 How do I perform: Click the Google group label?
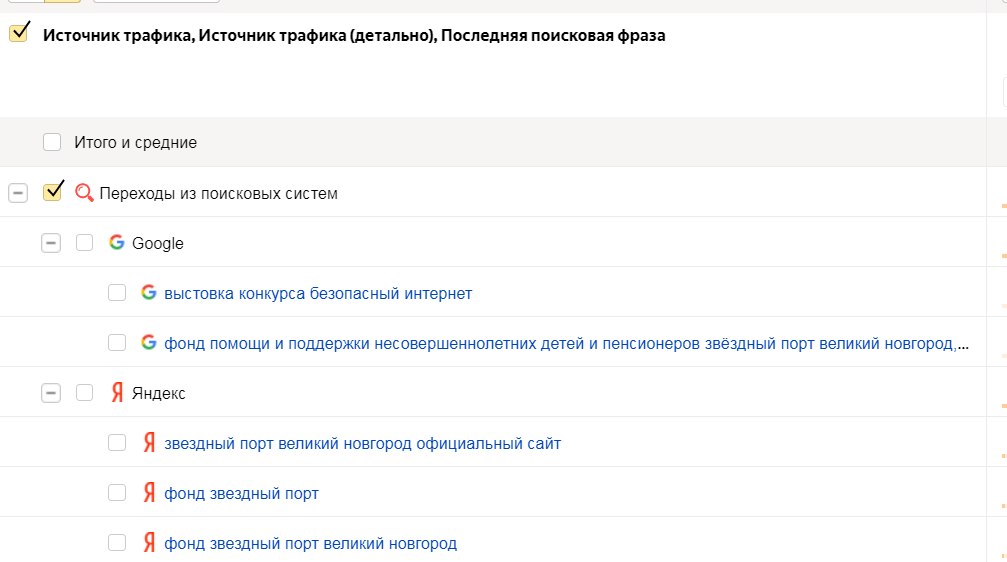click(158, 243)
